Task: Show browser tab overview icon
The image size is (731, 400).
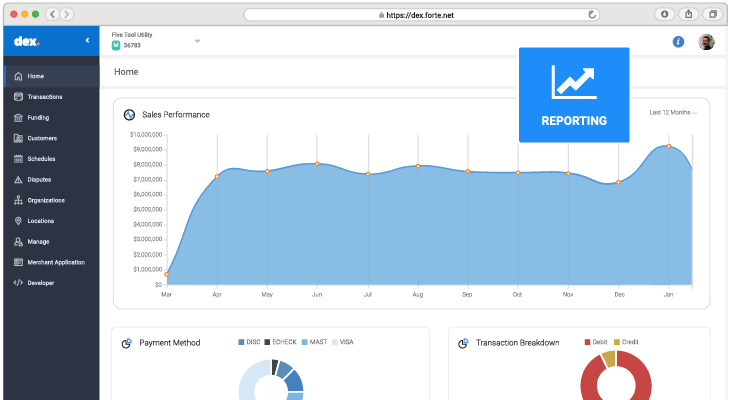Action: [x=713, y=14]
